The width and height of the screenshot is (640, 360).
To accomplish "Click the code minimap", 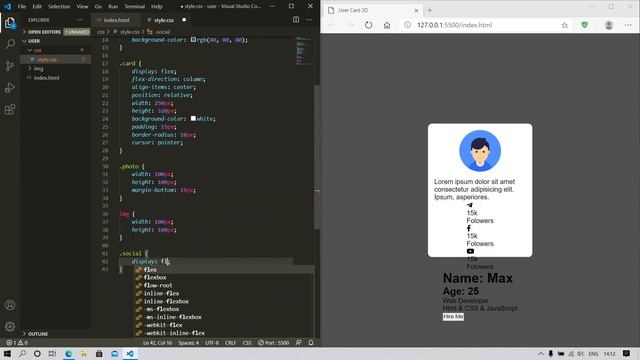I will [x=304, y=51].
